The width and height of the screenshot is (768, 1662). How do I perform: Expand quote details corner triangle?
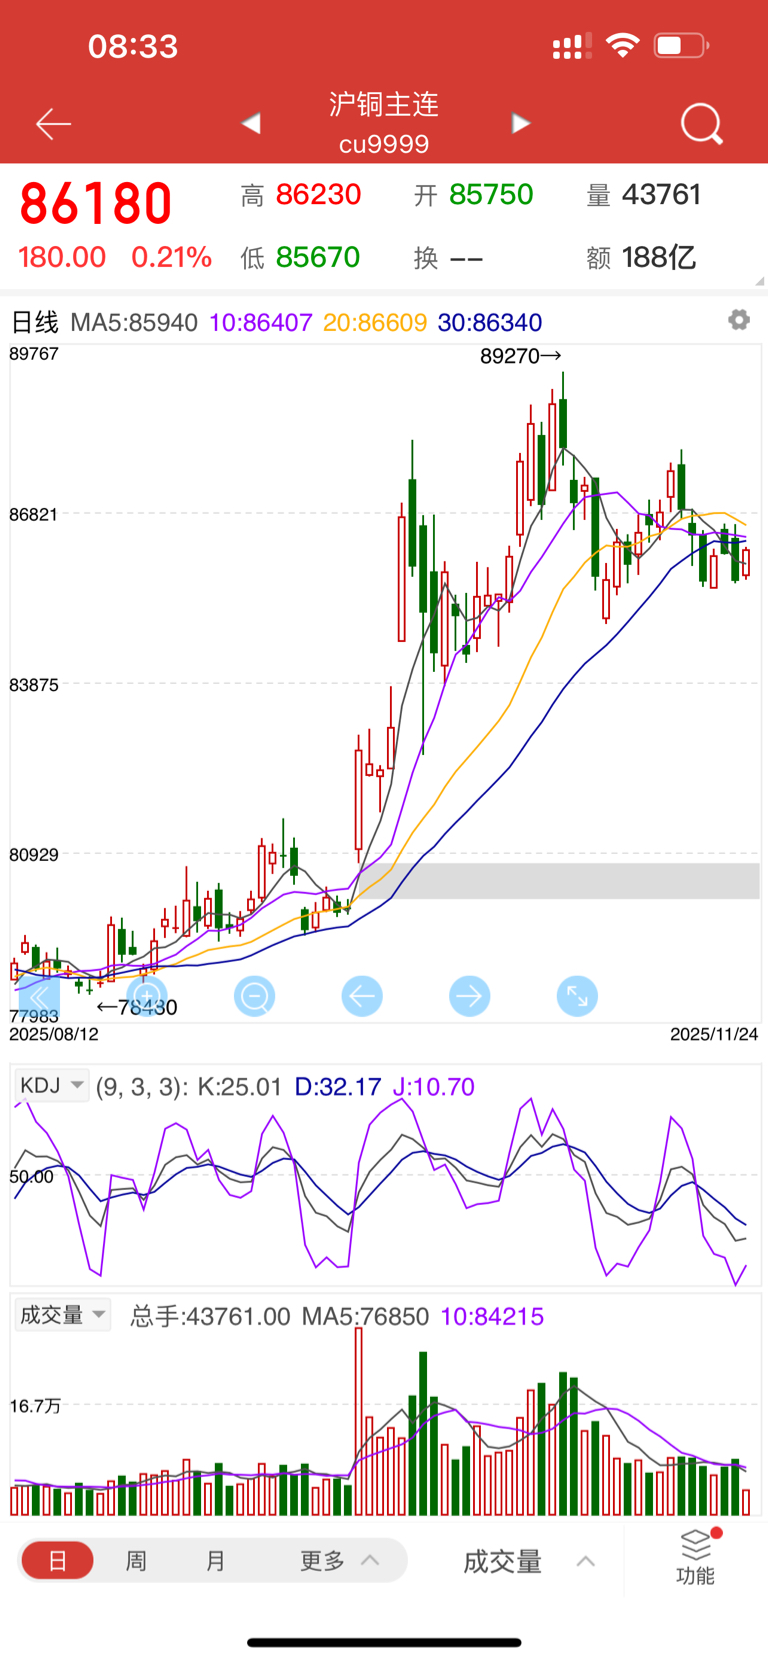[760, 281]
